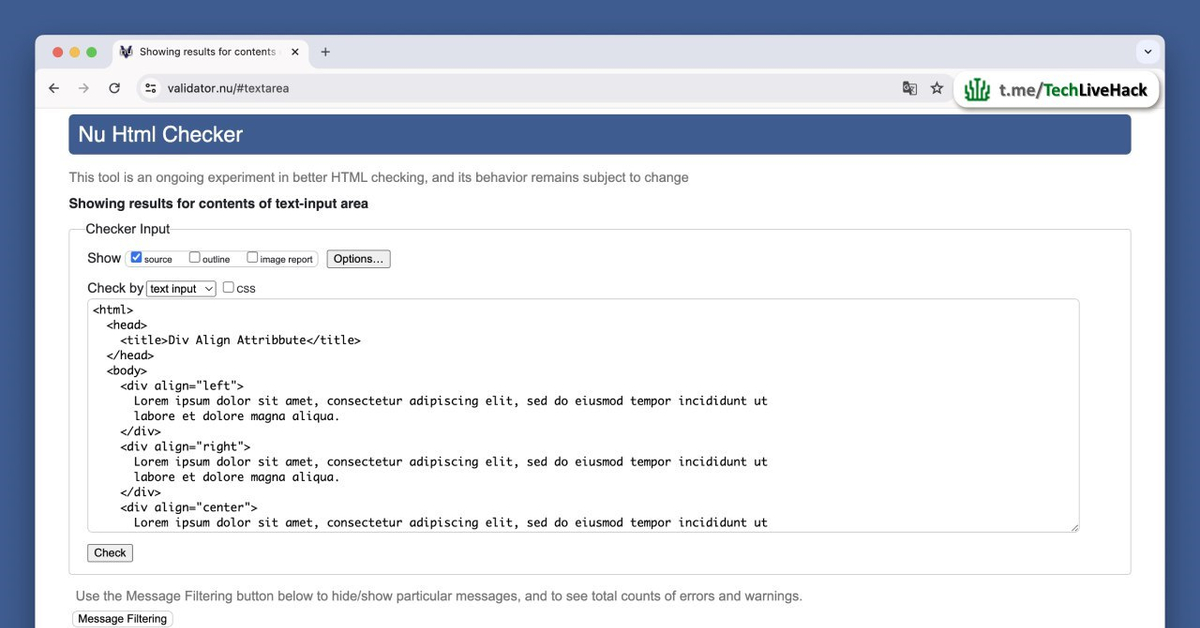The image size is (1200, 628).
Task: Open site information icon in address bar
Action: pyautogui.click(x=150, y=88)
